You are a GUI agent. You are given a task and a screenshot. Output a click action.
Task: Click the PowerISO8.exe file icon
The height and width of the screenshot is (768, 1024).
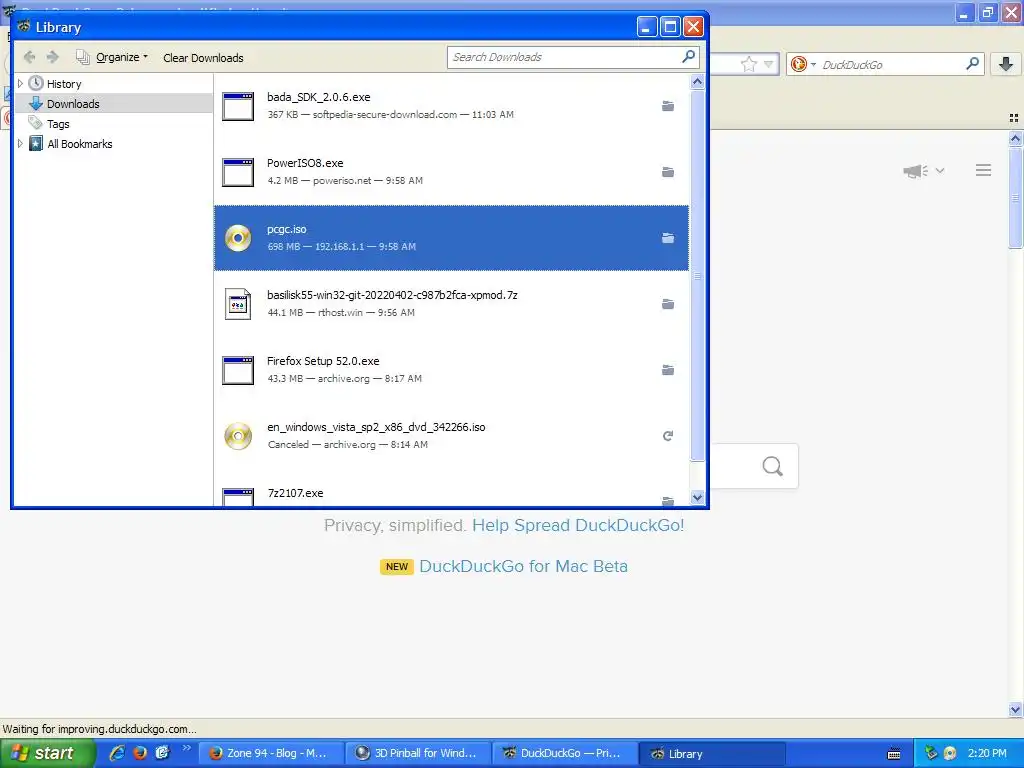pos(238,172)
